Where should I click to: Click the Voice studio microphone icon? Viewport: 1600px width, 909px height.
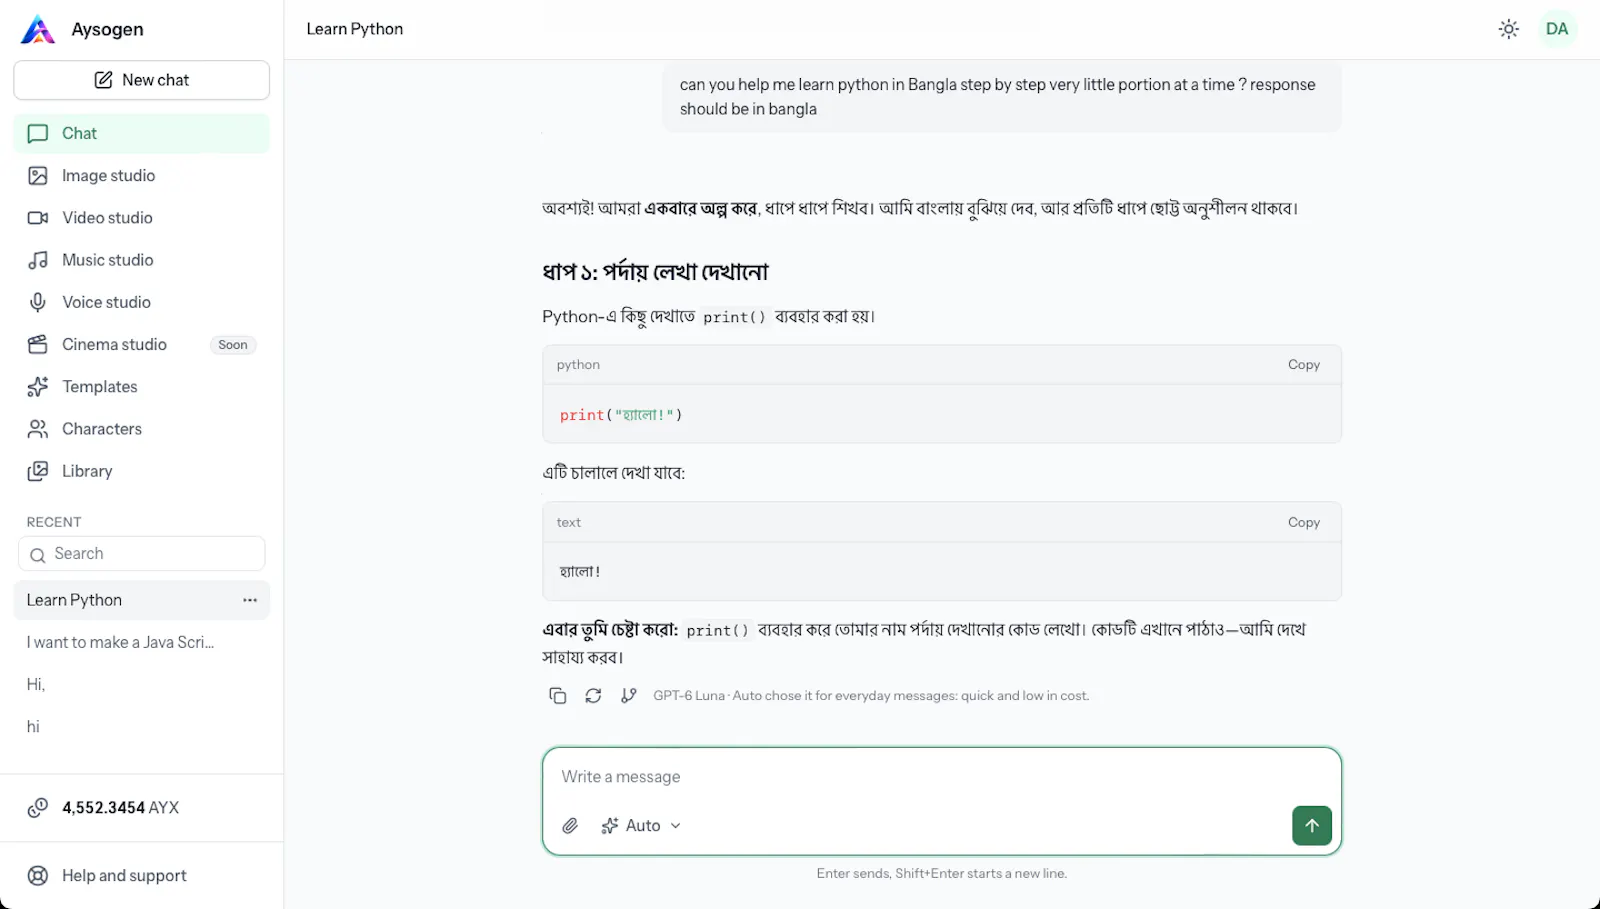(x=38, y=302)
